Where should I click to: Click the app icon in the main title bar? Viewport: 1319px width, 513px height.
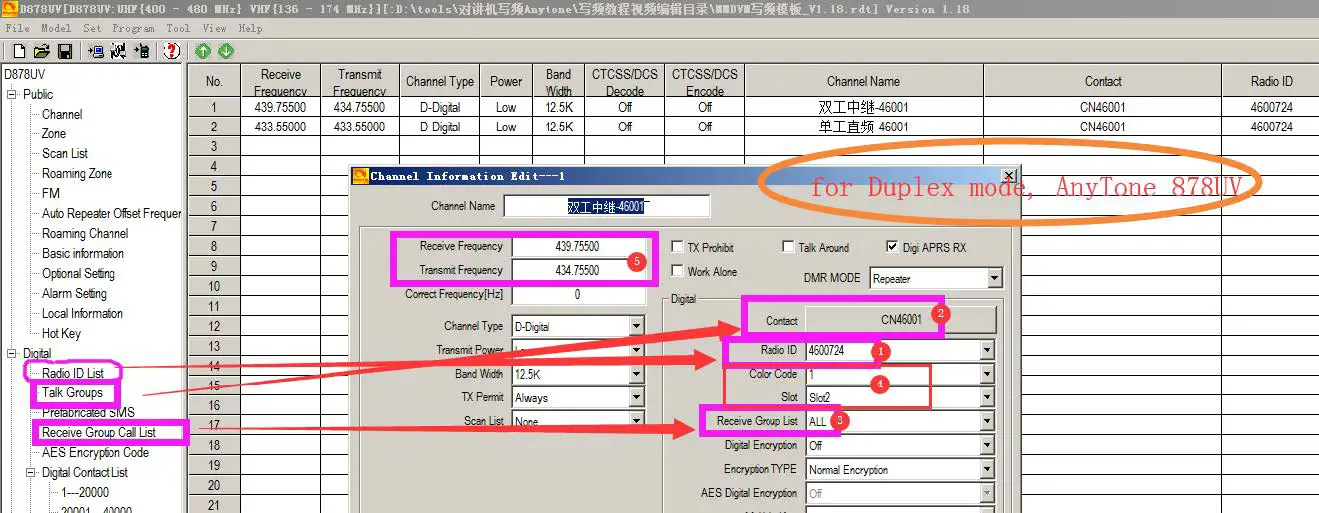point(8,9)
